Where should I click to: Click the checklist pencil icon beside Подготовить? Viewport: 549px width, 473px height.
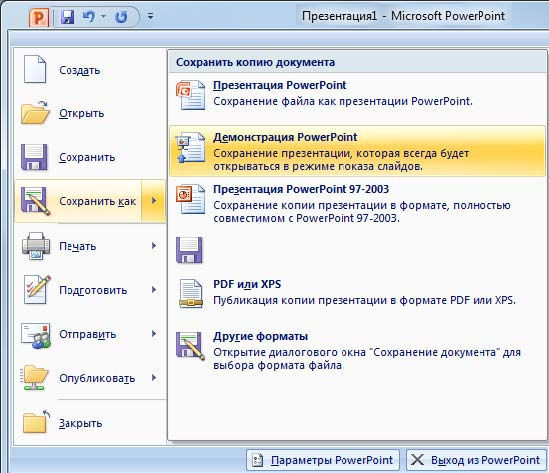pos(36,290)
